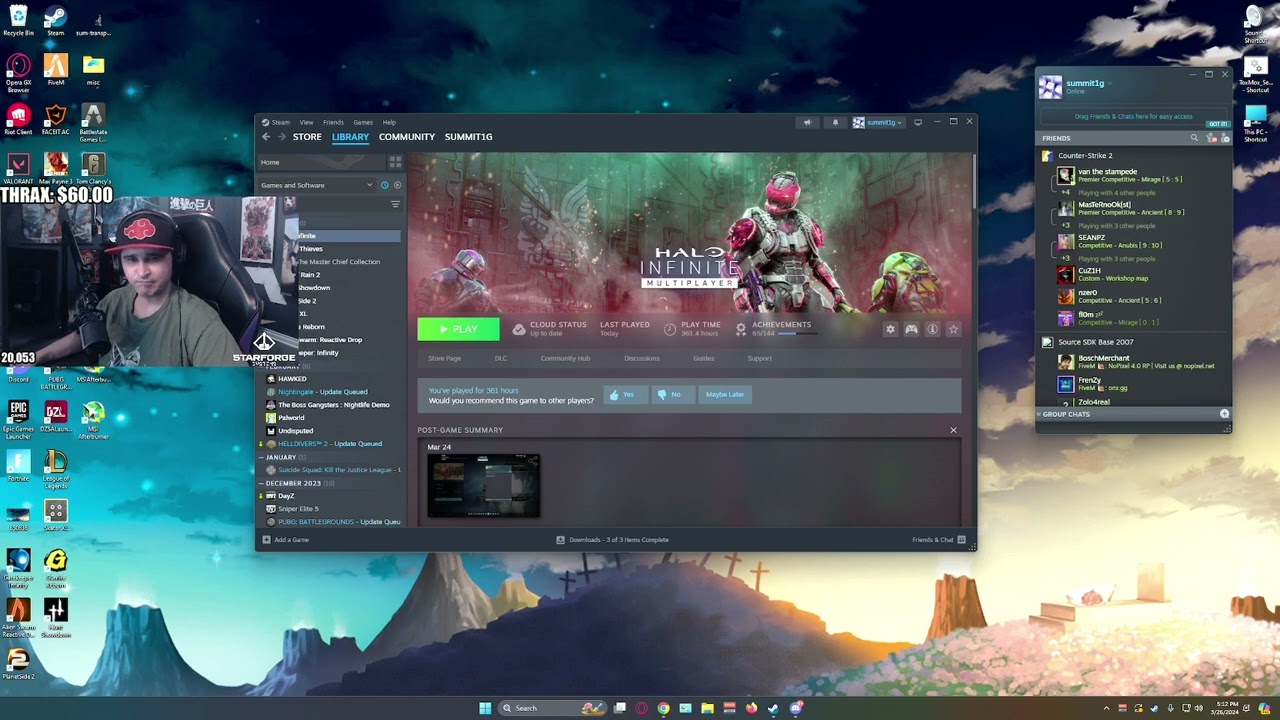This screenshot has height=720, width=1280.
Task: Open the View menu
Action: pos(306,122)
